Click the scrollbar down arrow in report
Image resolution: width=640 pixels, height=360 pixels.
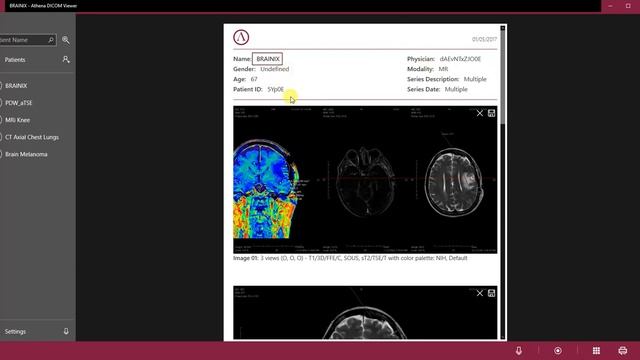(503, 337)
